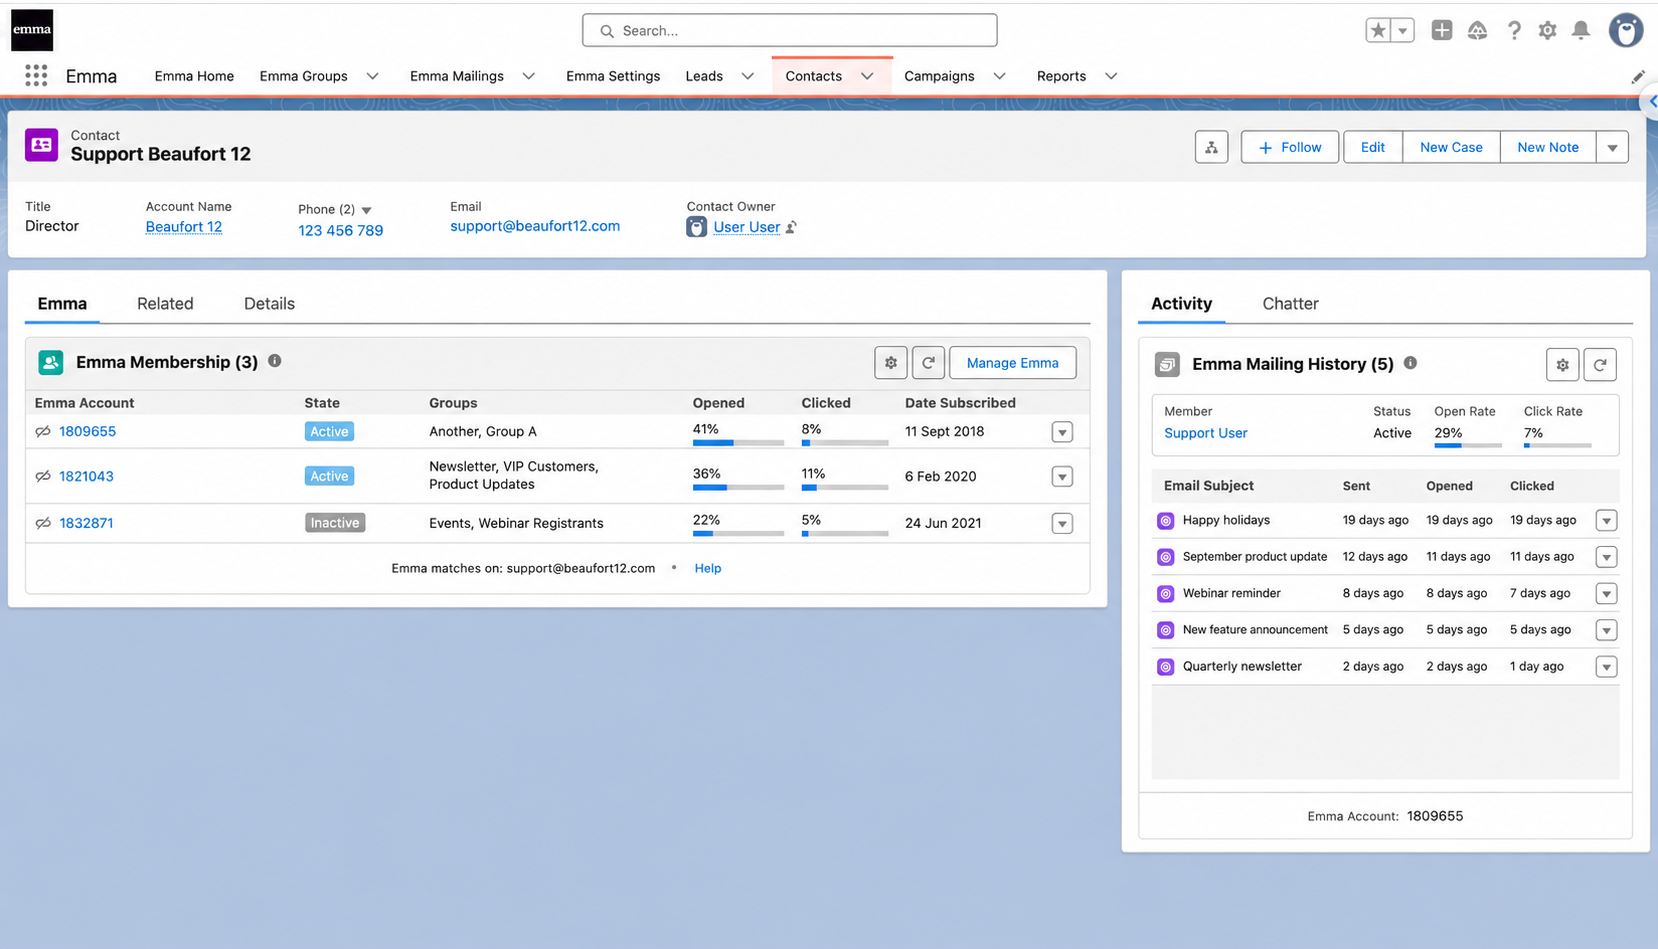1658x949 pixels.
Task: Click the Emma Membership teal icon
Action: [x=51, y=362]
